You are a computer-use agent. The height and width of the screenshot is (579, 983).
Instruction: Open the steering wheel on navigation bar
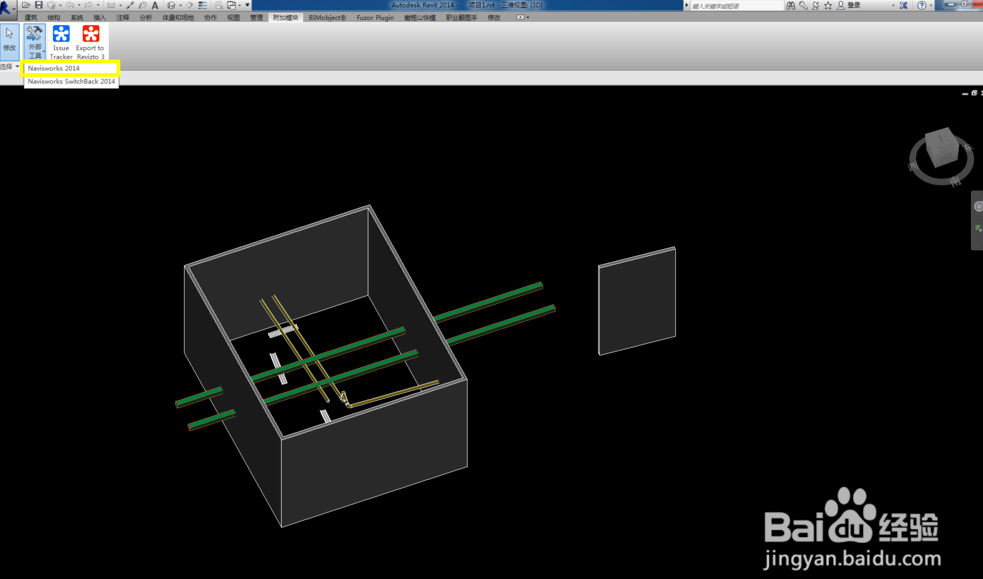click(x=978, y=206)
